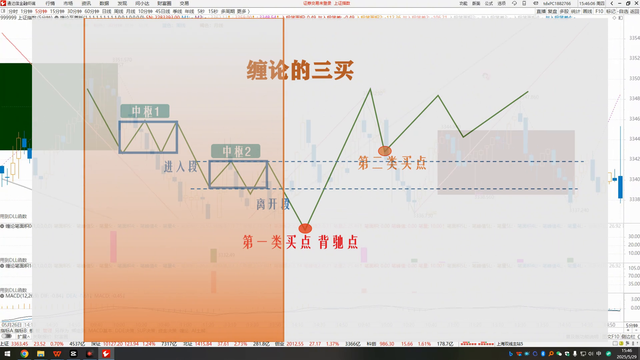Open File Explorer in taskbar
The height and width of the screenshot is (360, 640).
click(40, 353)
